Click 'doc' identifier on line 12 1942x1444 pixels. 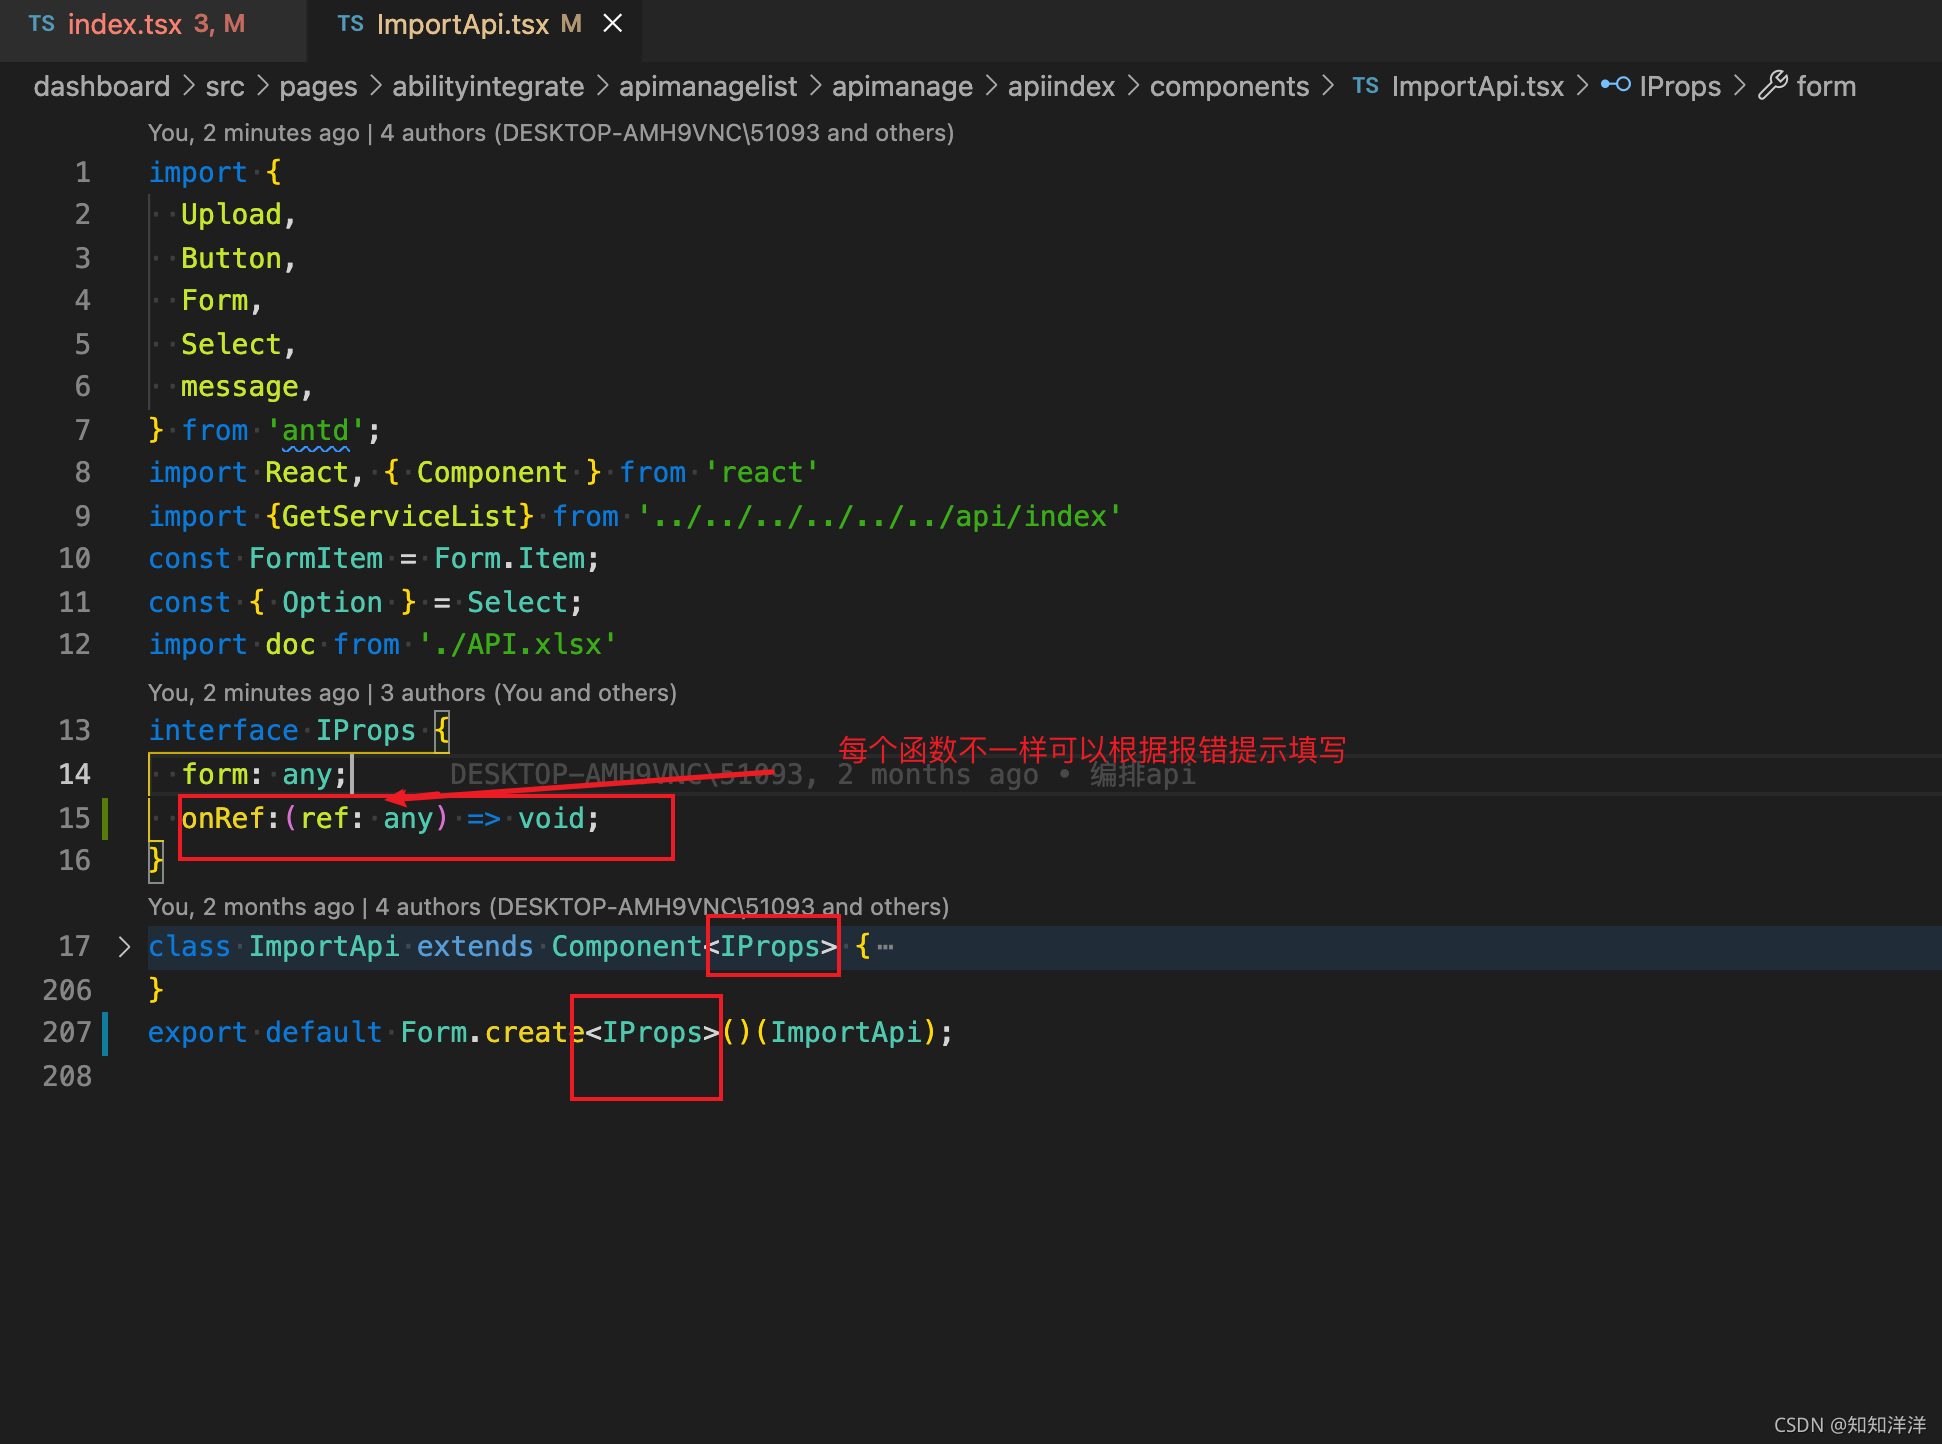click(290, 645)
